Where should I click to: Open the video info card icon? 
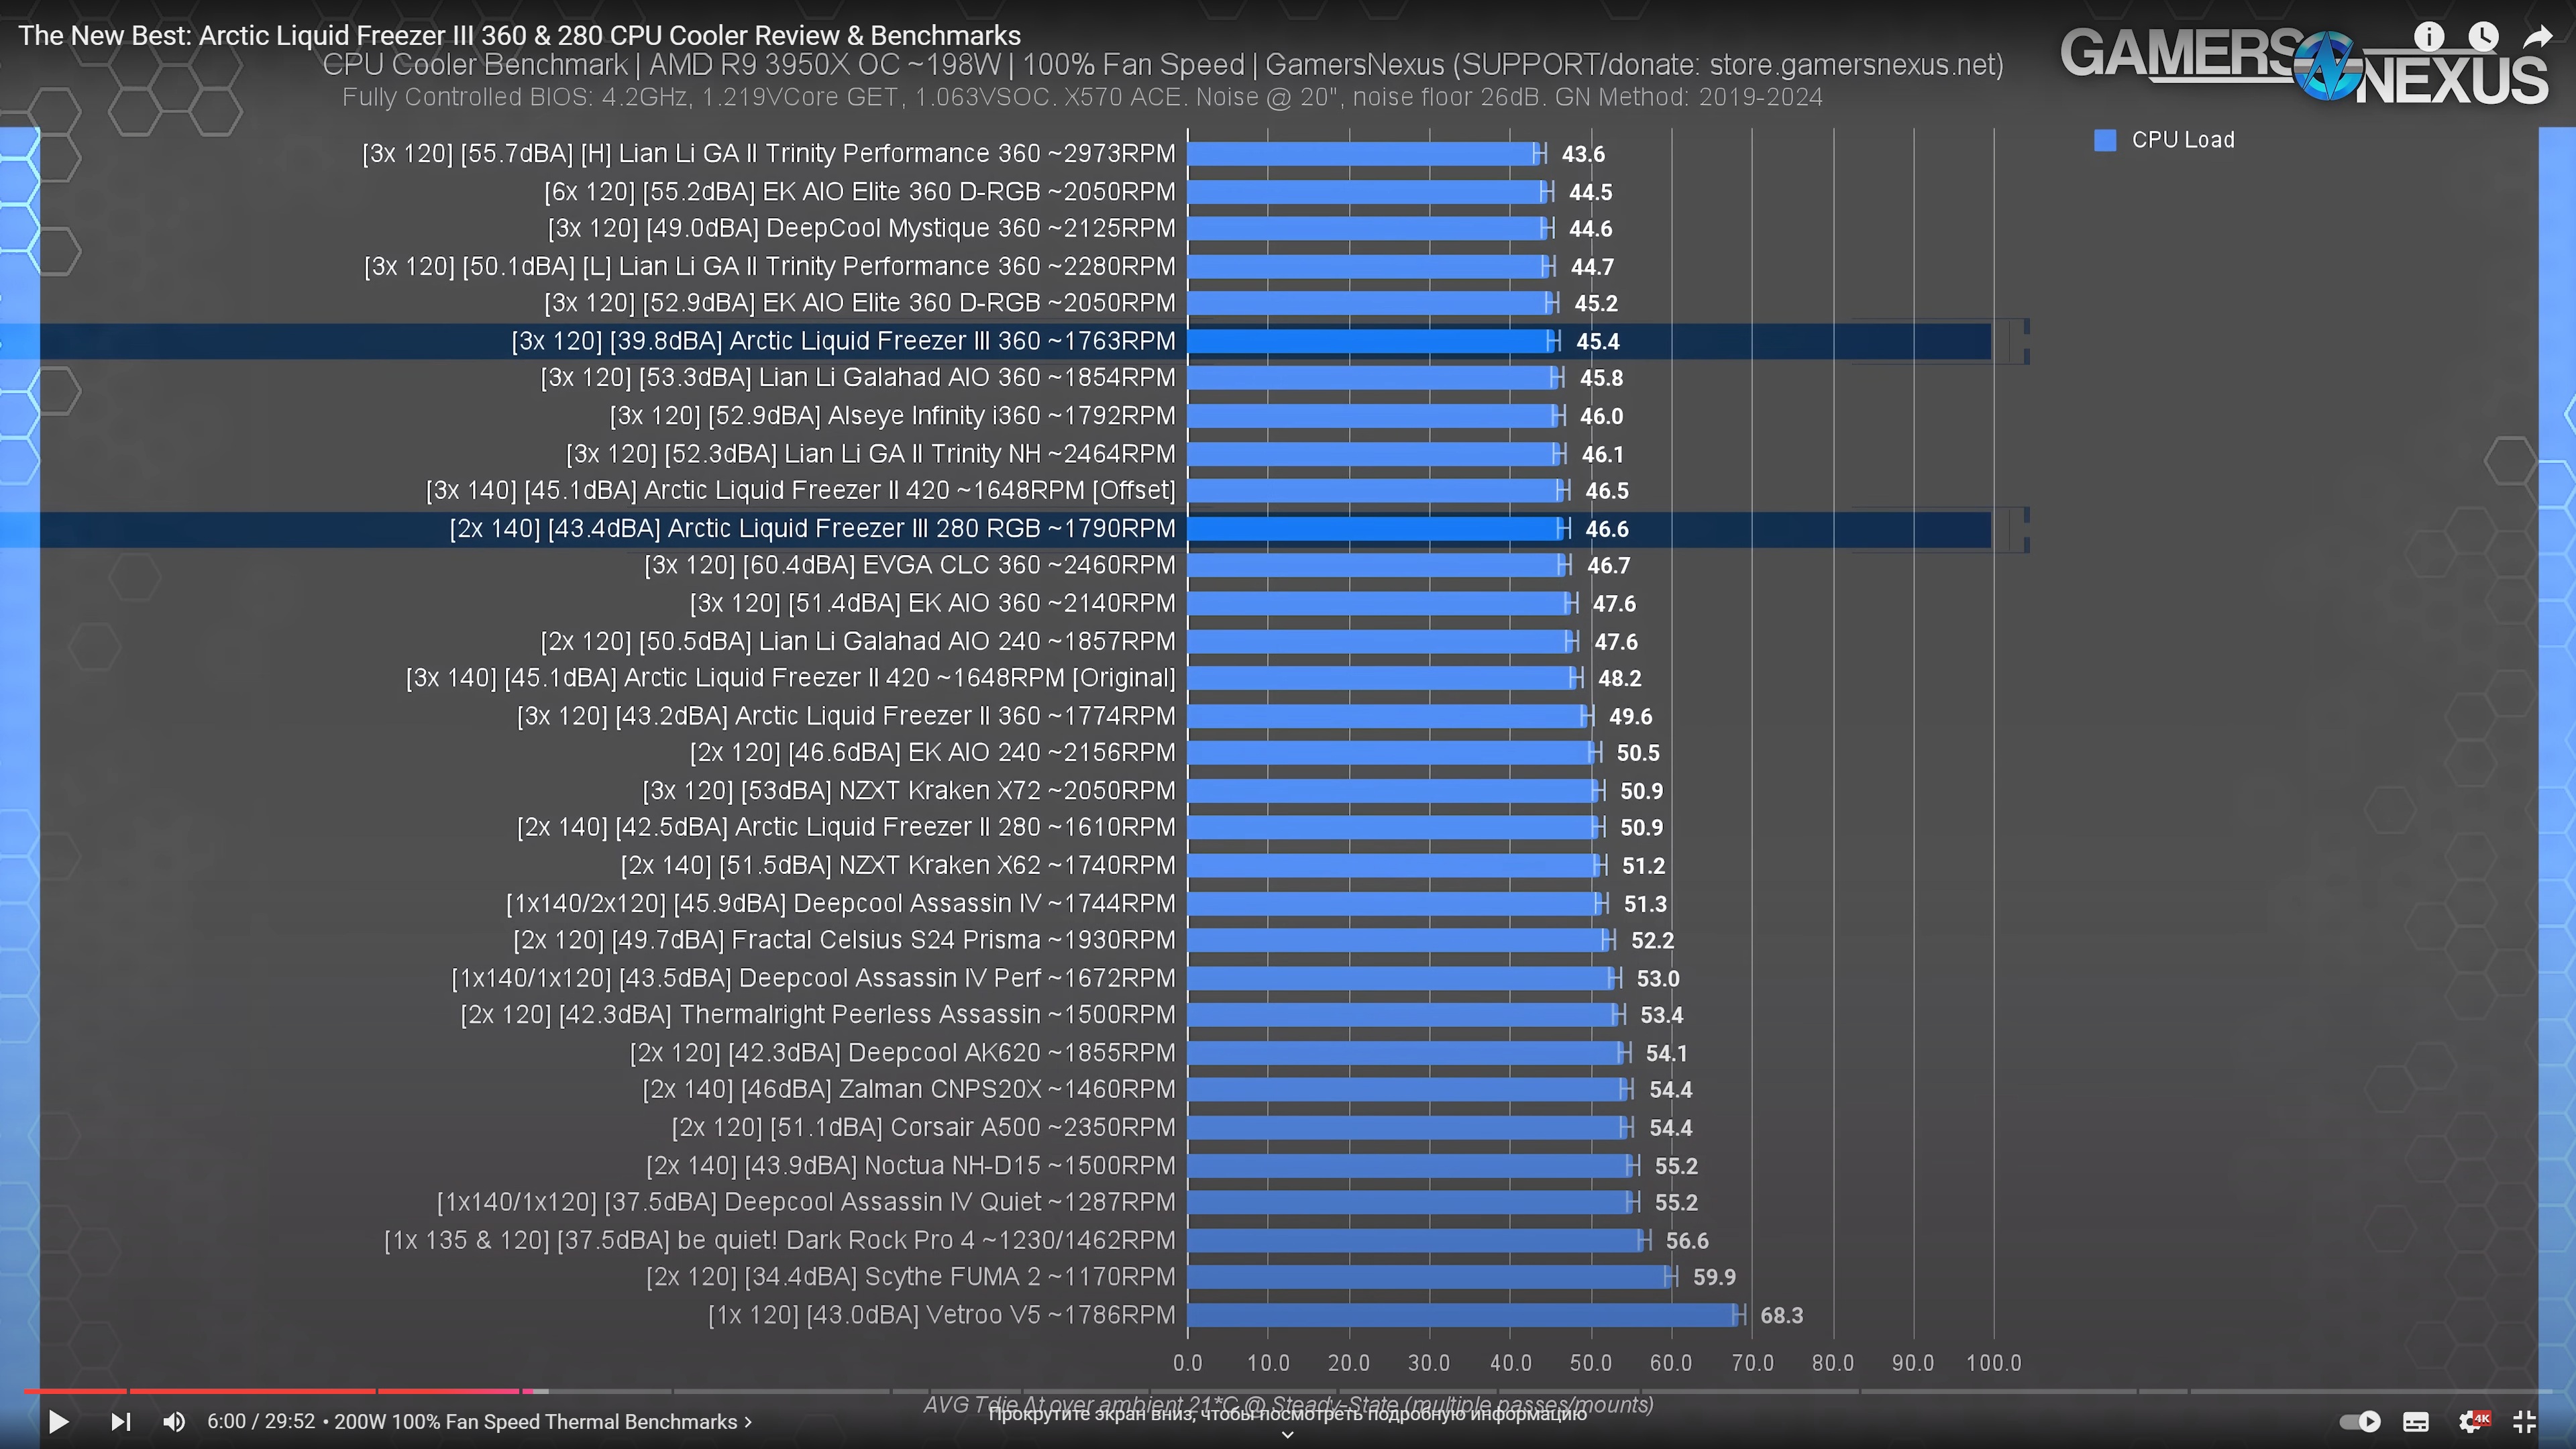tap(2429, 37)
